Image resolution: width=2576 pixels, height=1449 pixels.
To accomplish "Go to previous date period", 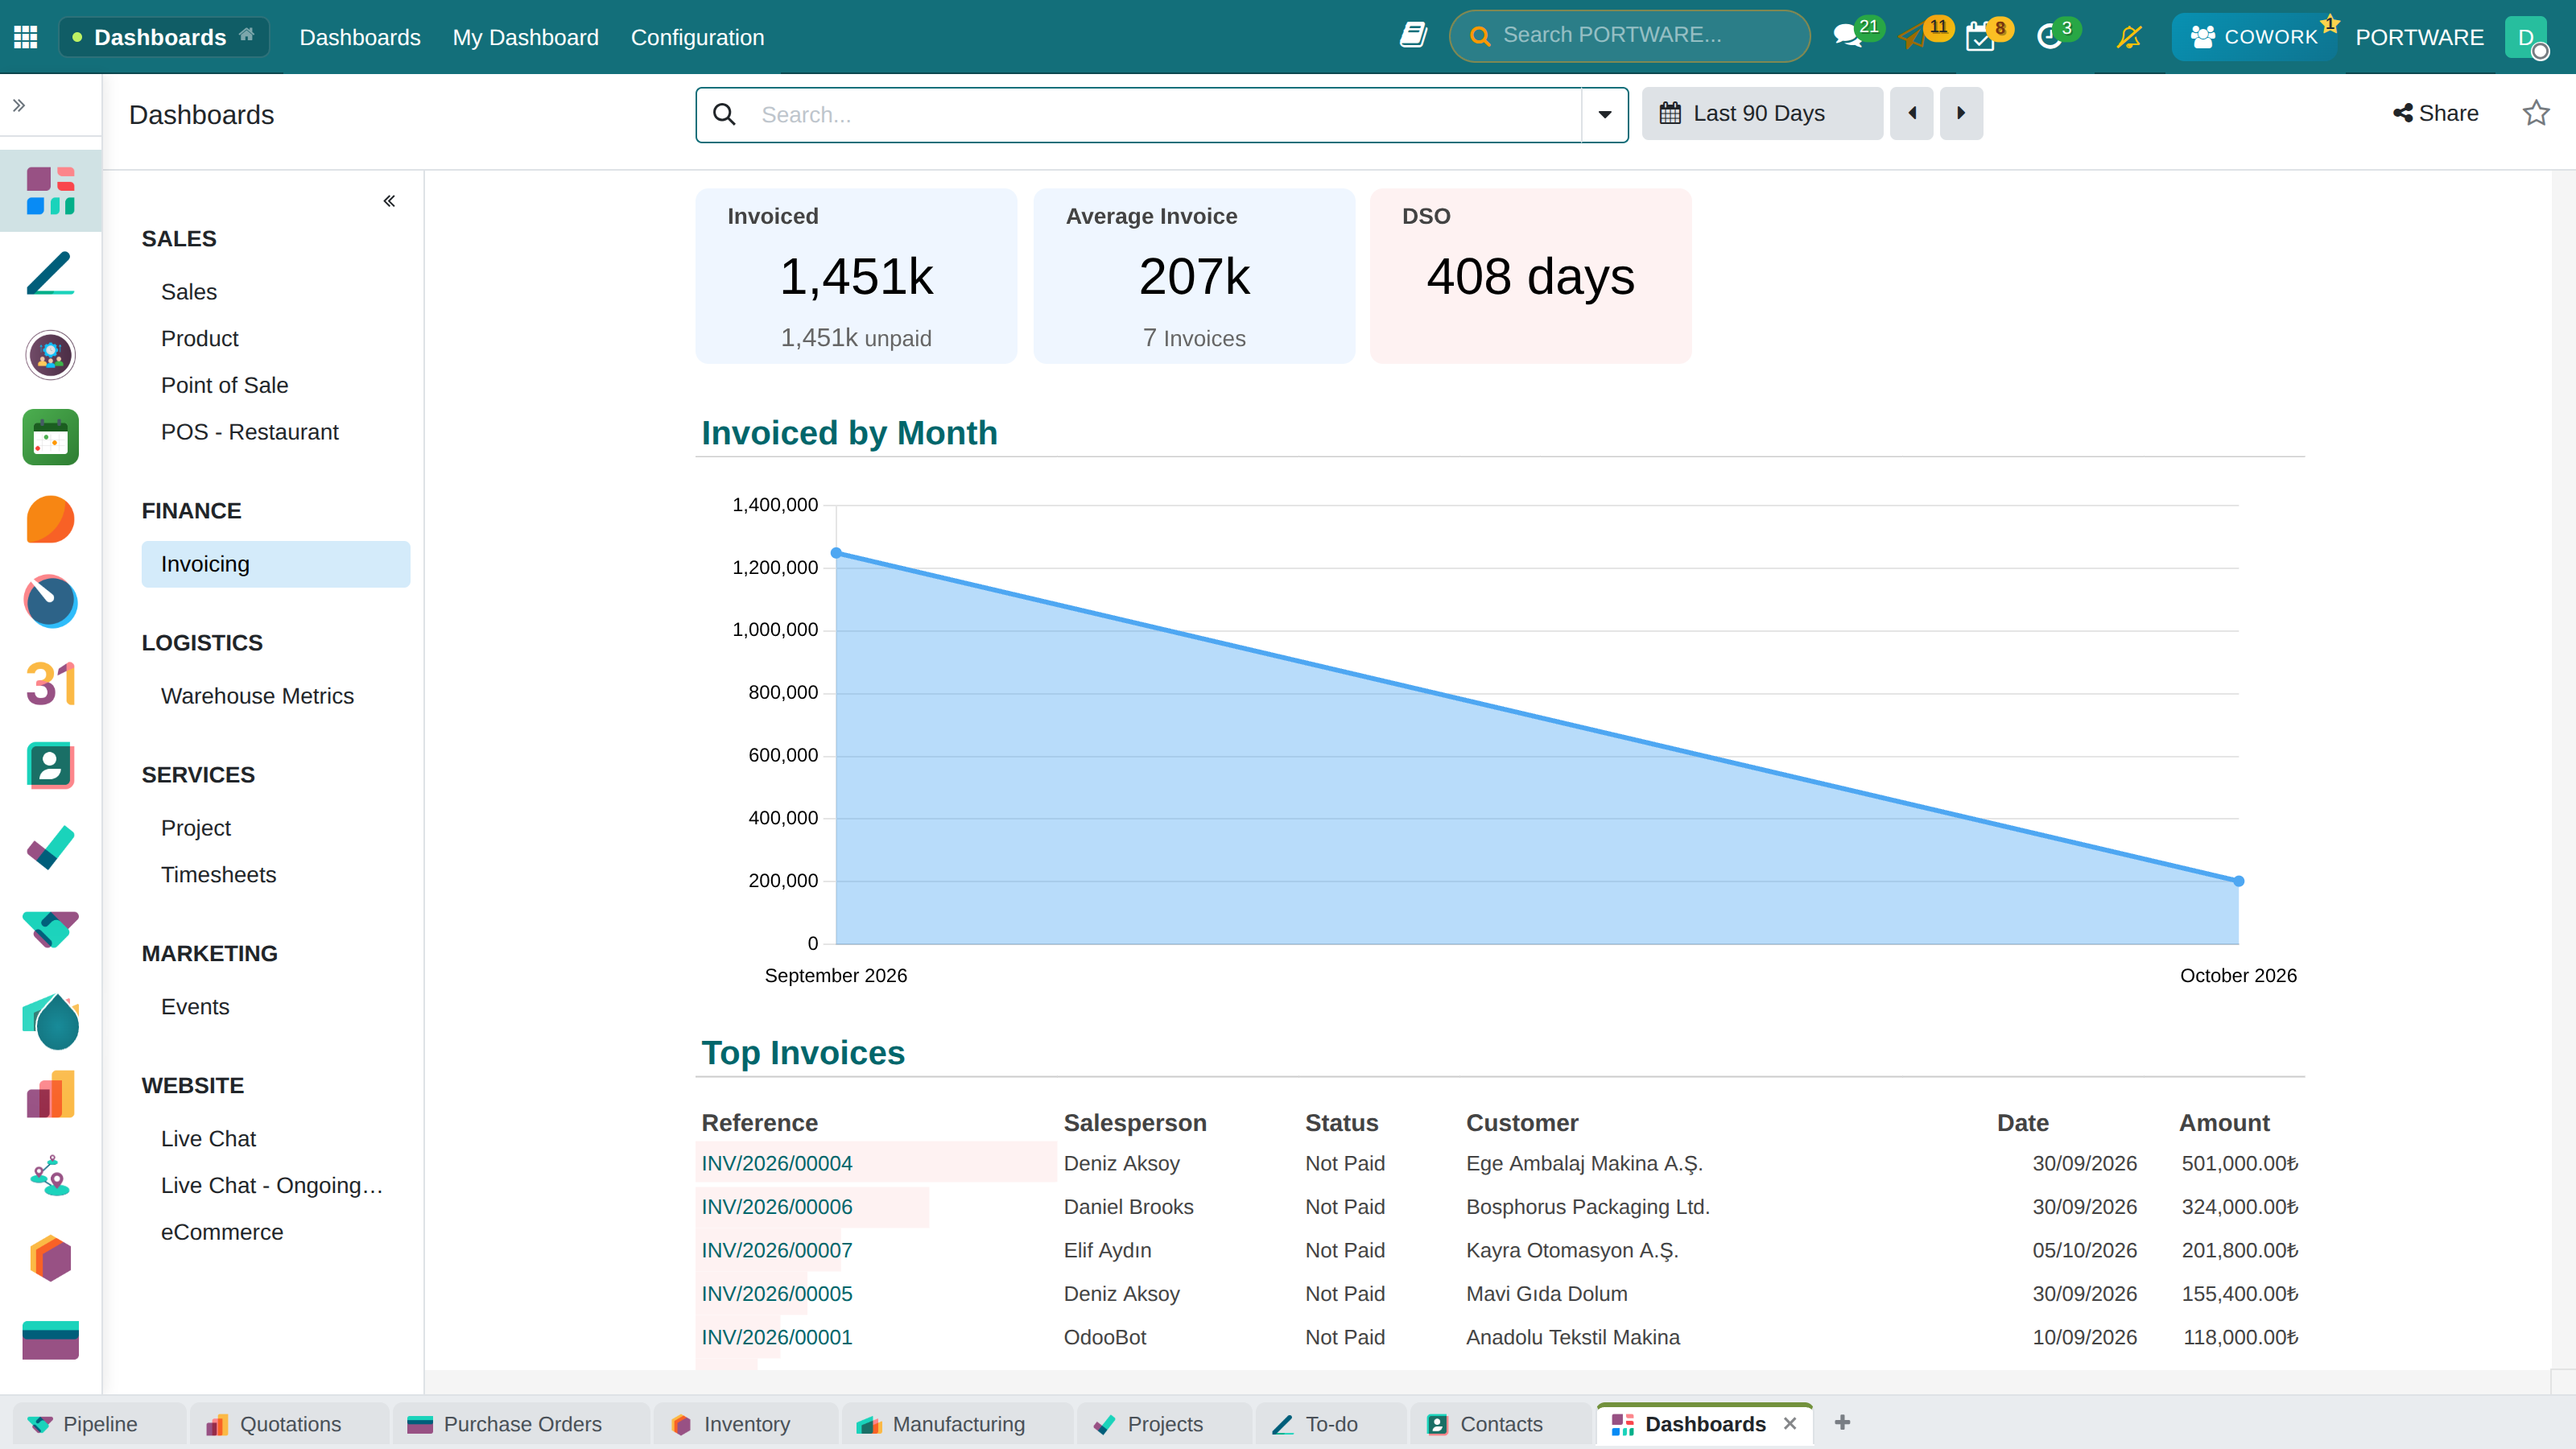I will click(1911, 113).
